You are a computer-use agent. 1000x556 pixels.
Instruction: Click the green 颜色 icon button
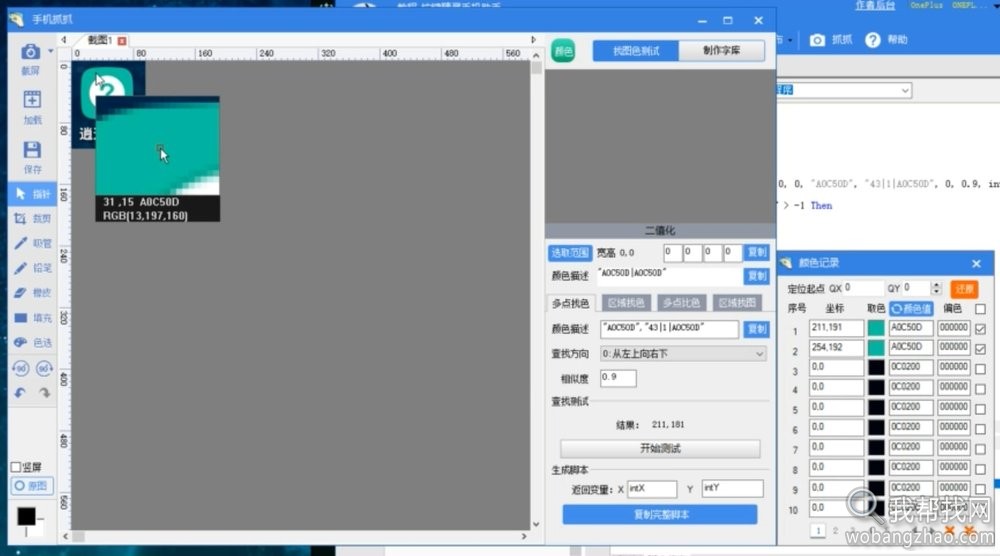[563, 51]
